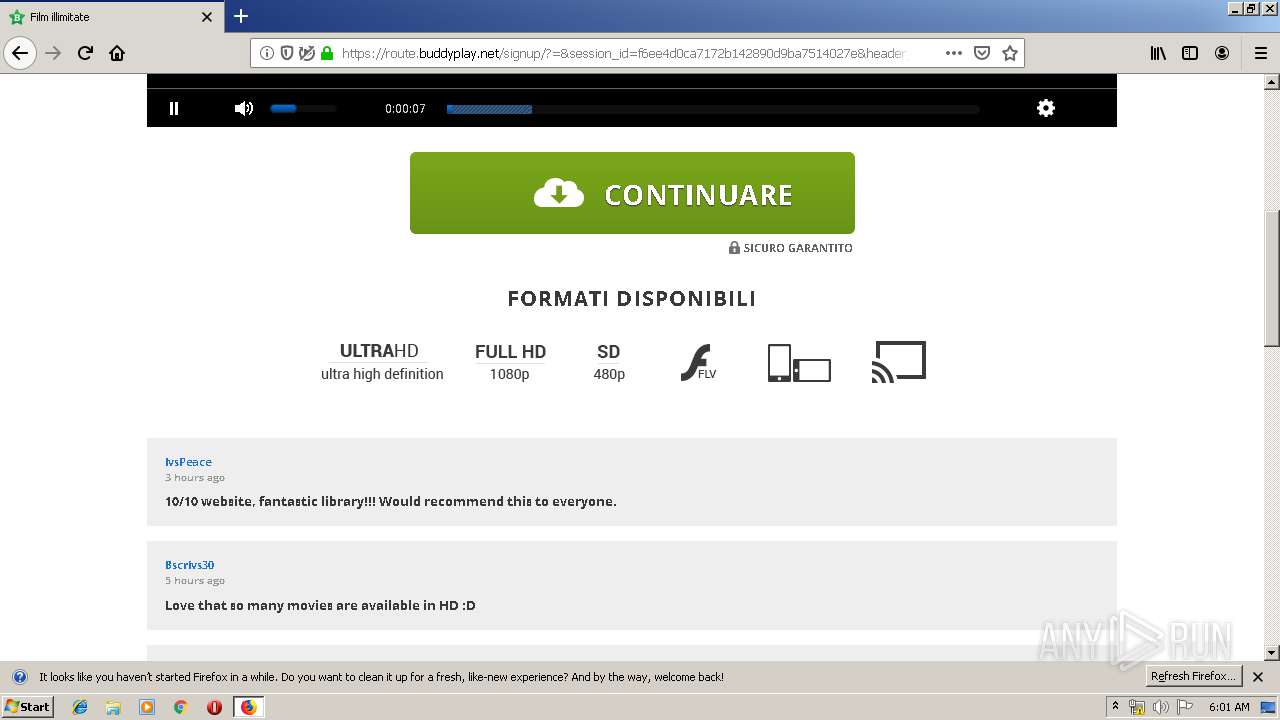Click the address bar URL field

622,53
